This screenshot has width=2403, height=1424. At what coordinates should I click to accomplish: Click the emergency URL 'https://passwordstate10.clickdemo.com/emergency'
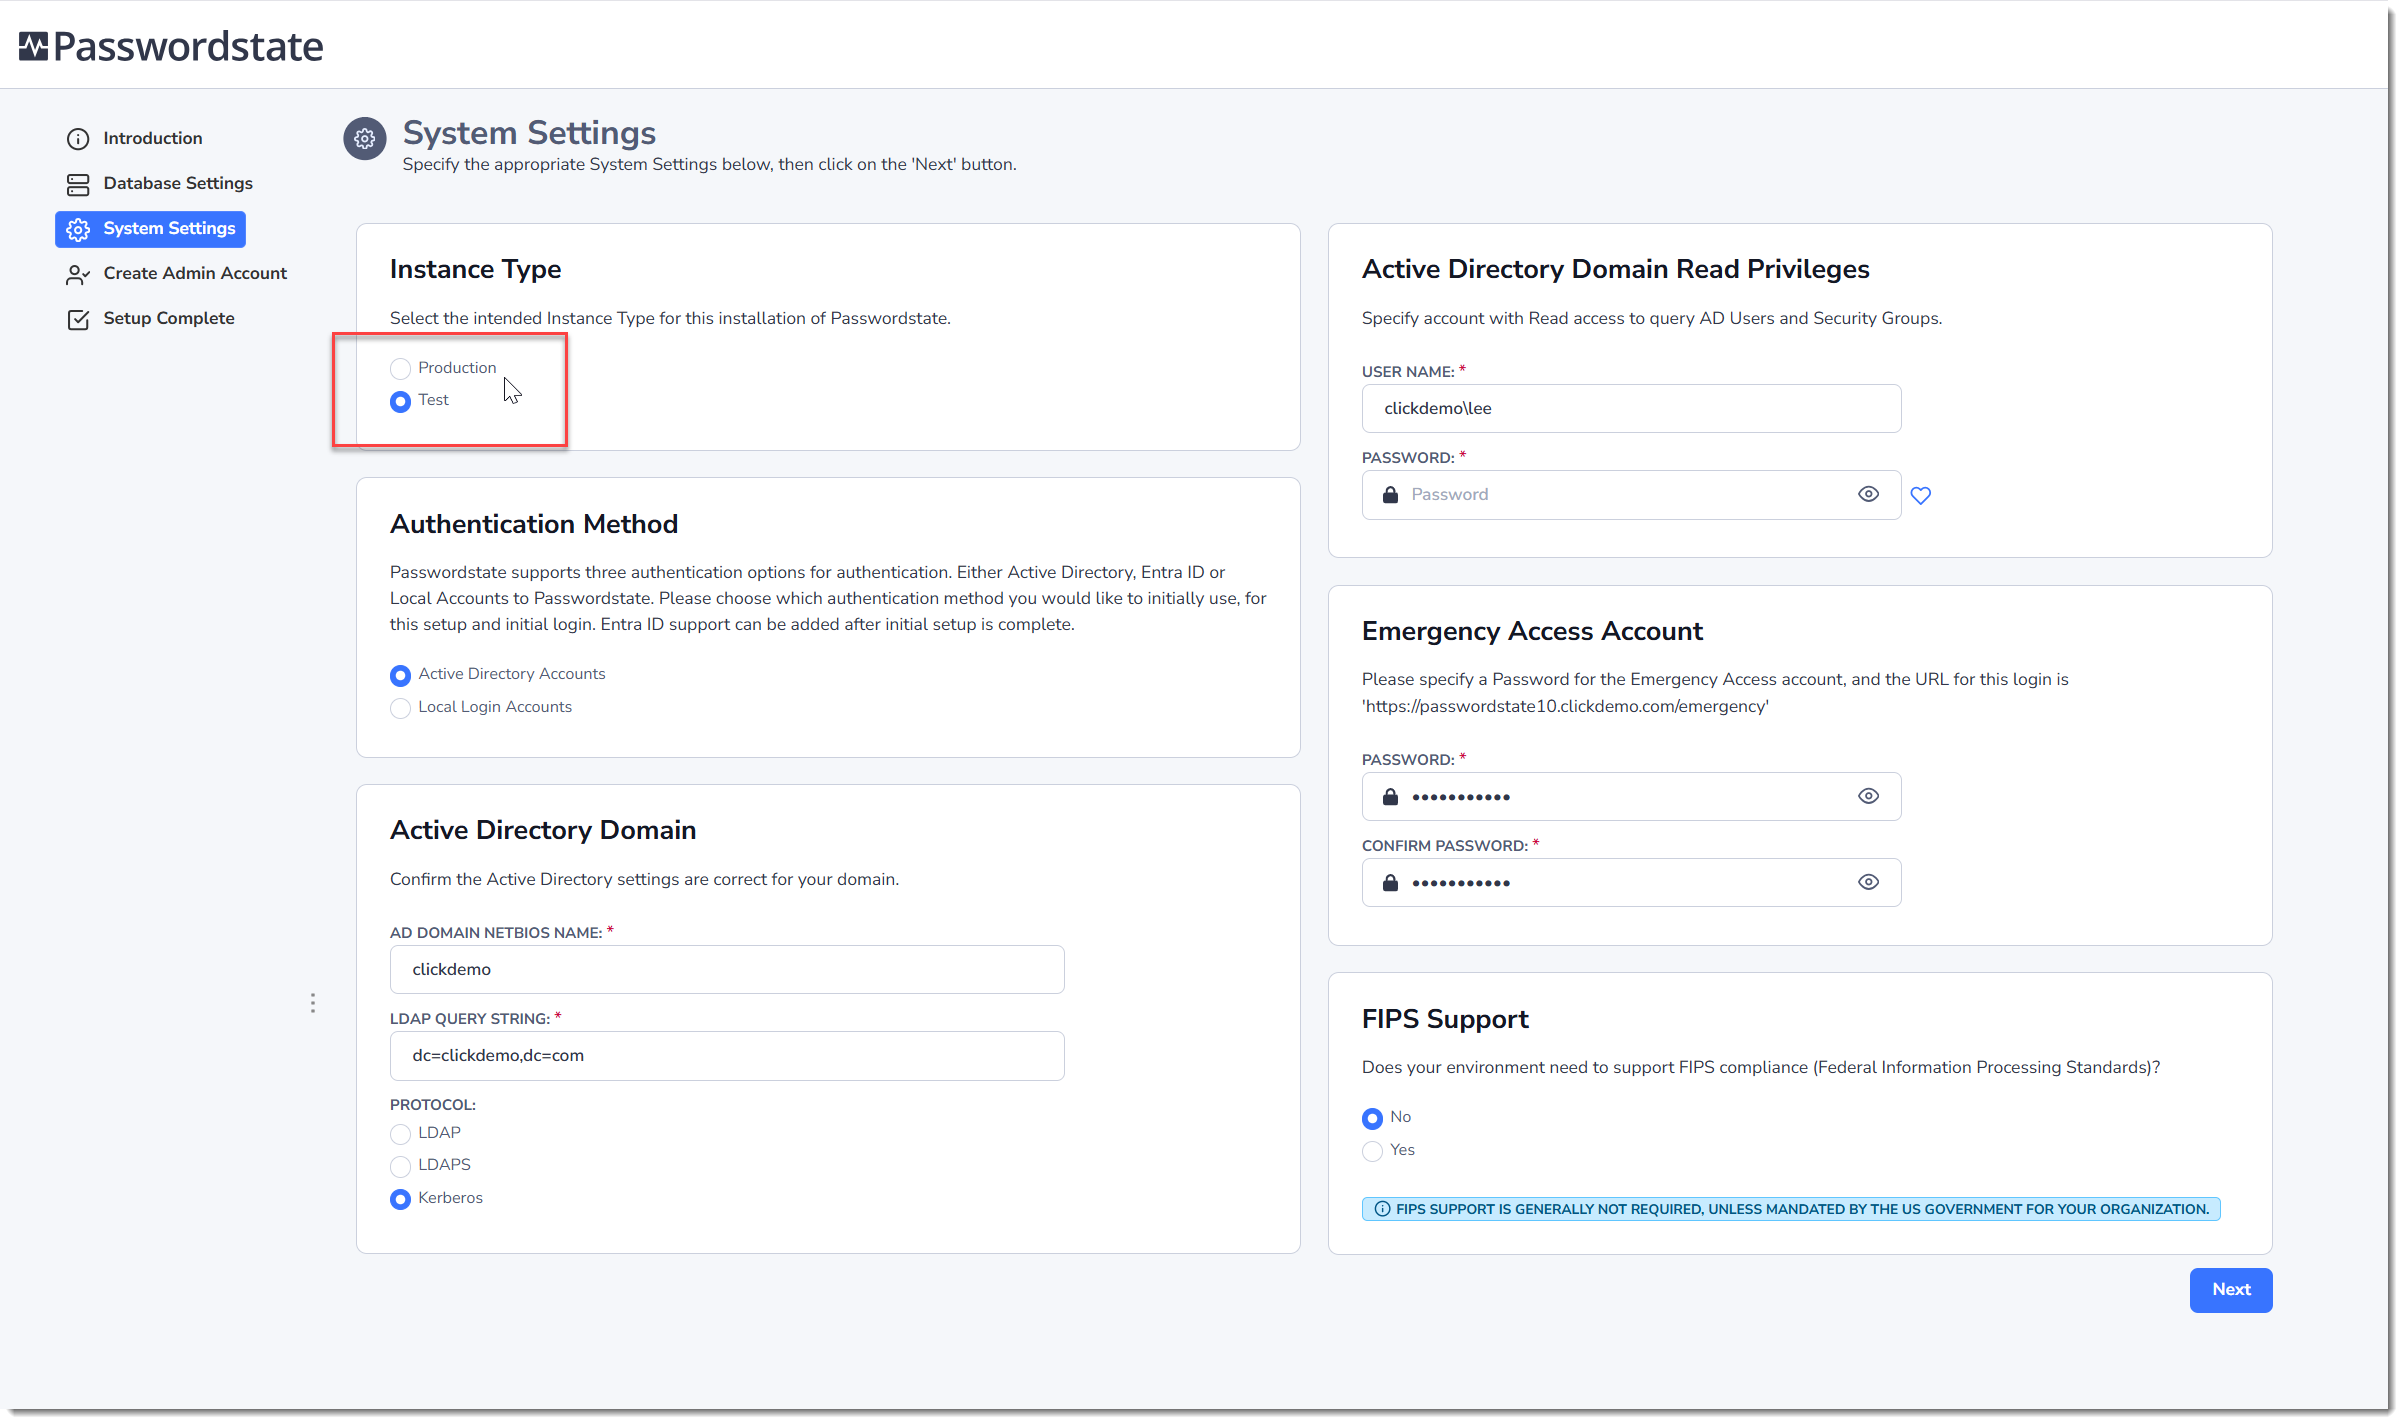pyautogui.click(x=1564, y=706)
